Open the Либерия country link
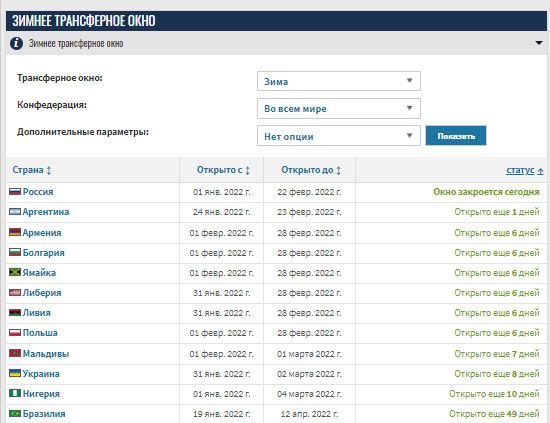The height and width of the screenshot is (423, 550). [42, 293]
